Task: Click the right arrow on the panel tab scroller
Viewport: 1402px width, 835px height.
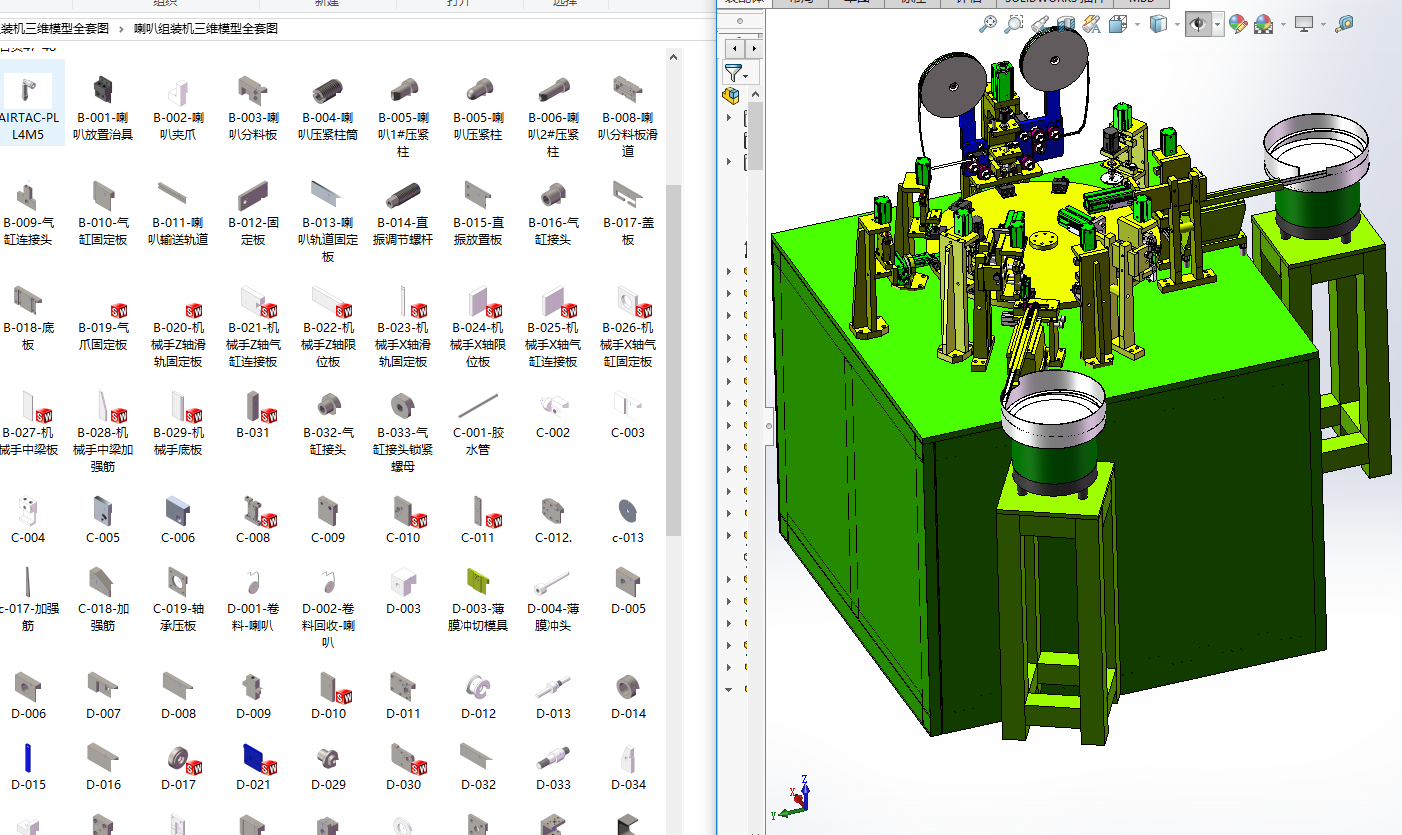Action: pyautogui.click(x=754, y=48)
